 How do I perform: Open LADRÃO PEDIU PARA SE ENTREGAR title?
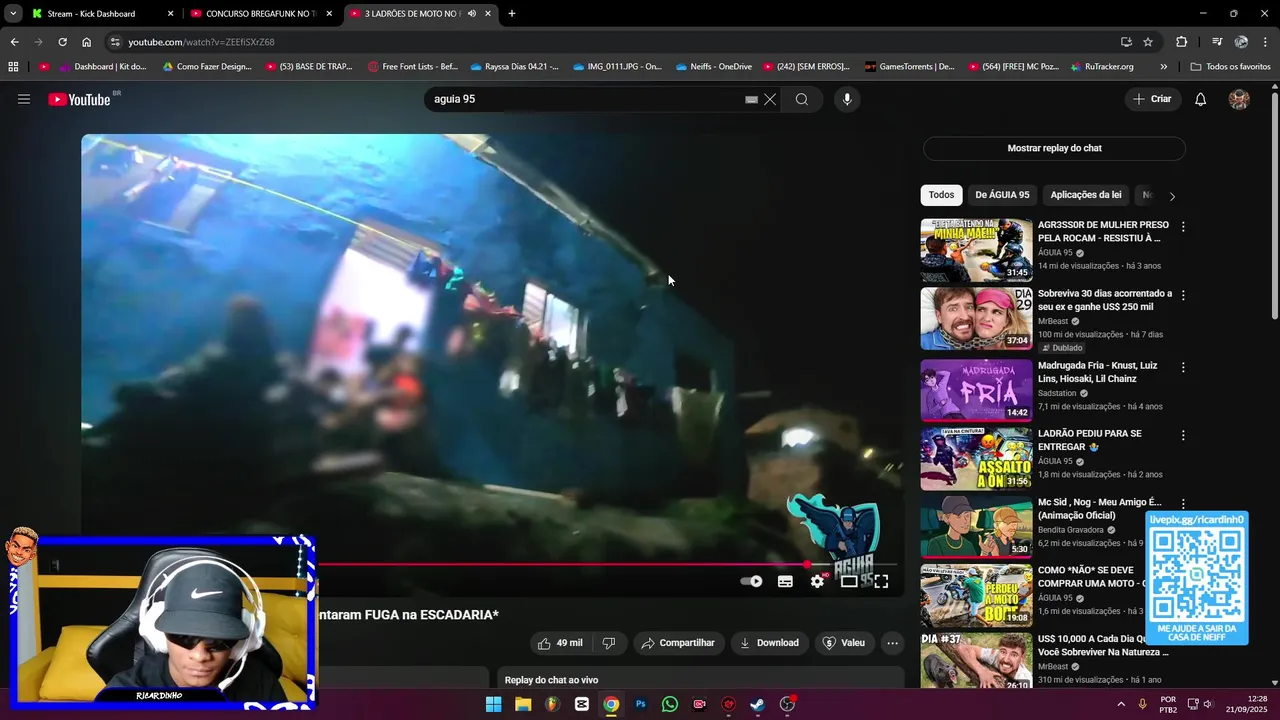point(1089,440)
